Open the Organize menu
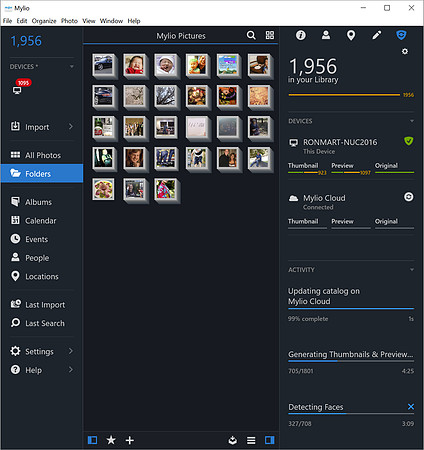Viewport: 424px width, 450px height. click(44, 21)
